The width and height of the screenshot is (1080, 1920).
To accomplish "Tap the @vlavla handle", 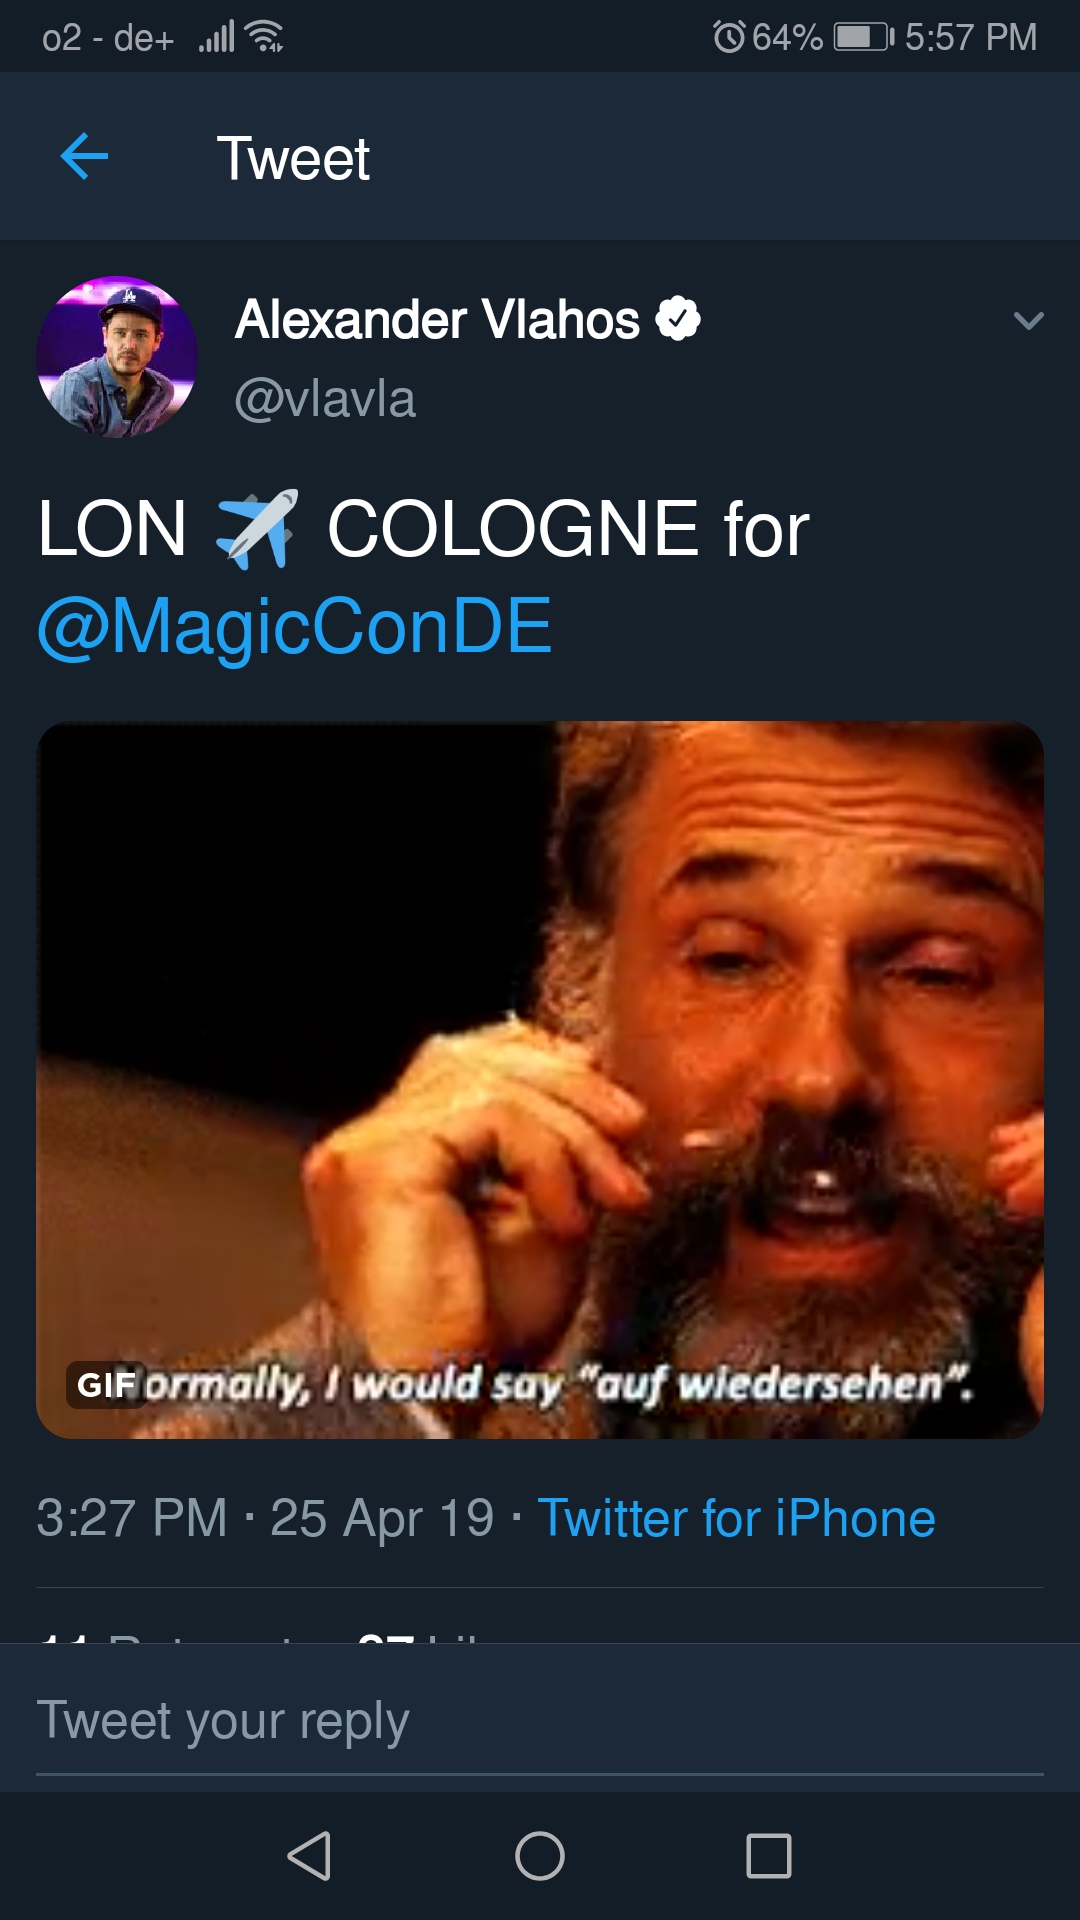I will (x=325, y=399).
